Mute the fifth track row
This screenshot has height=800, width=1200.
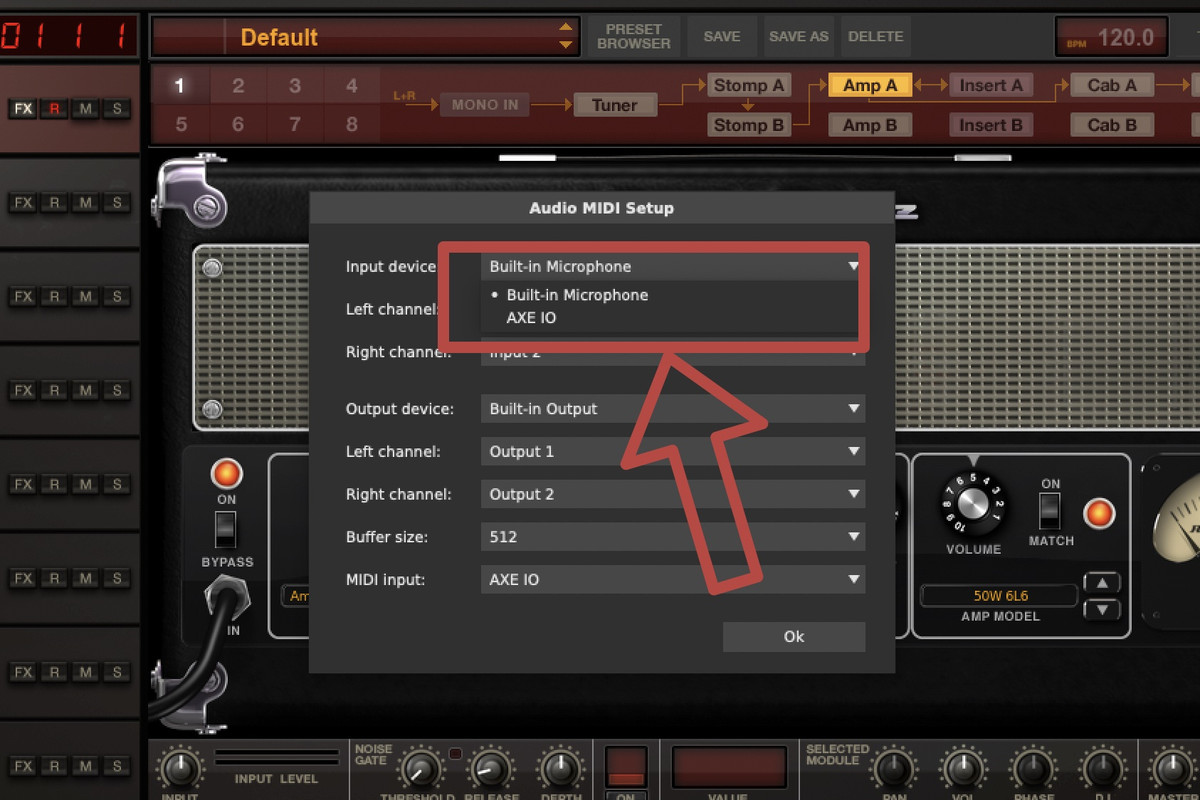(x=86, y=484)
